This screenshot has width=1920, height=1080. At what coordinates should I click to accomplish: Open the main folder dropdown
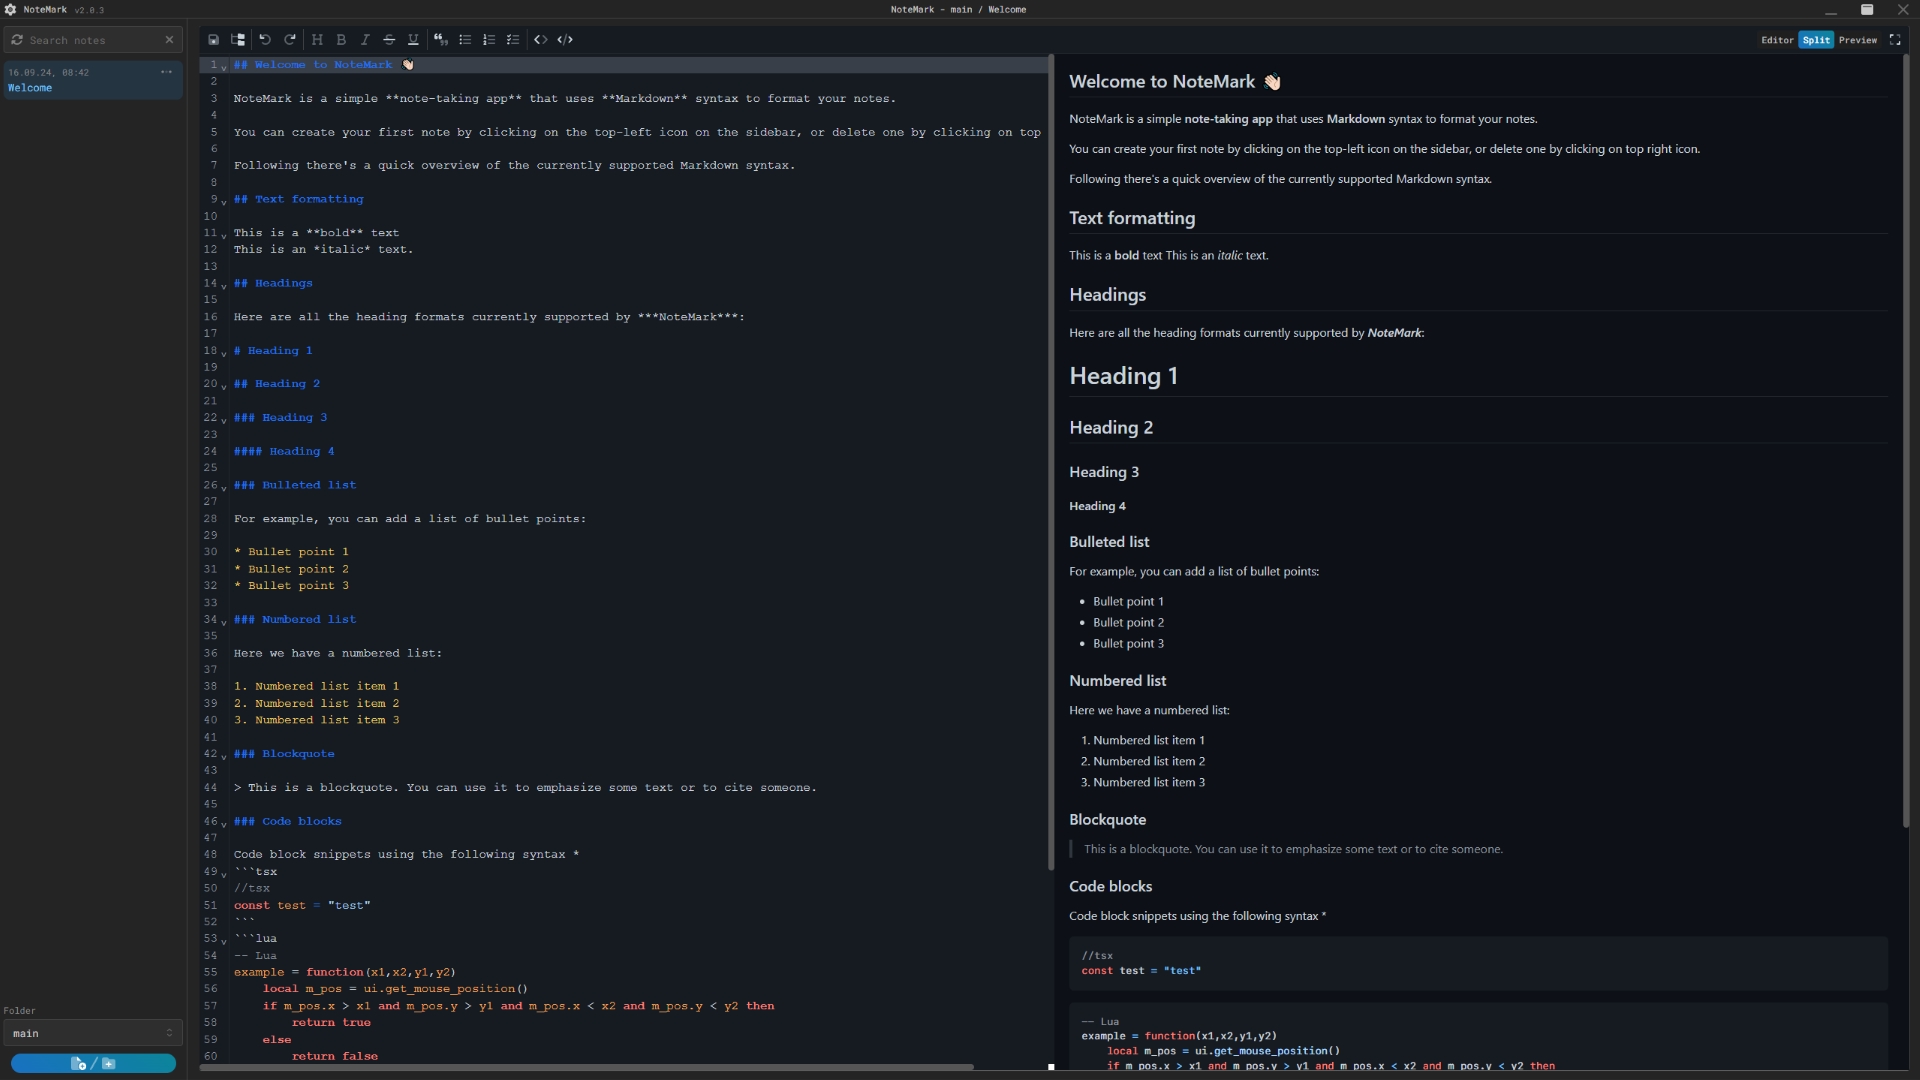click(x=92, y=1033)
